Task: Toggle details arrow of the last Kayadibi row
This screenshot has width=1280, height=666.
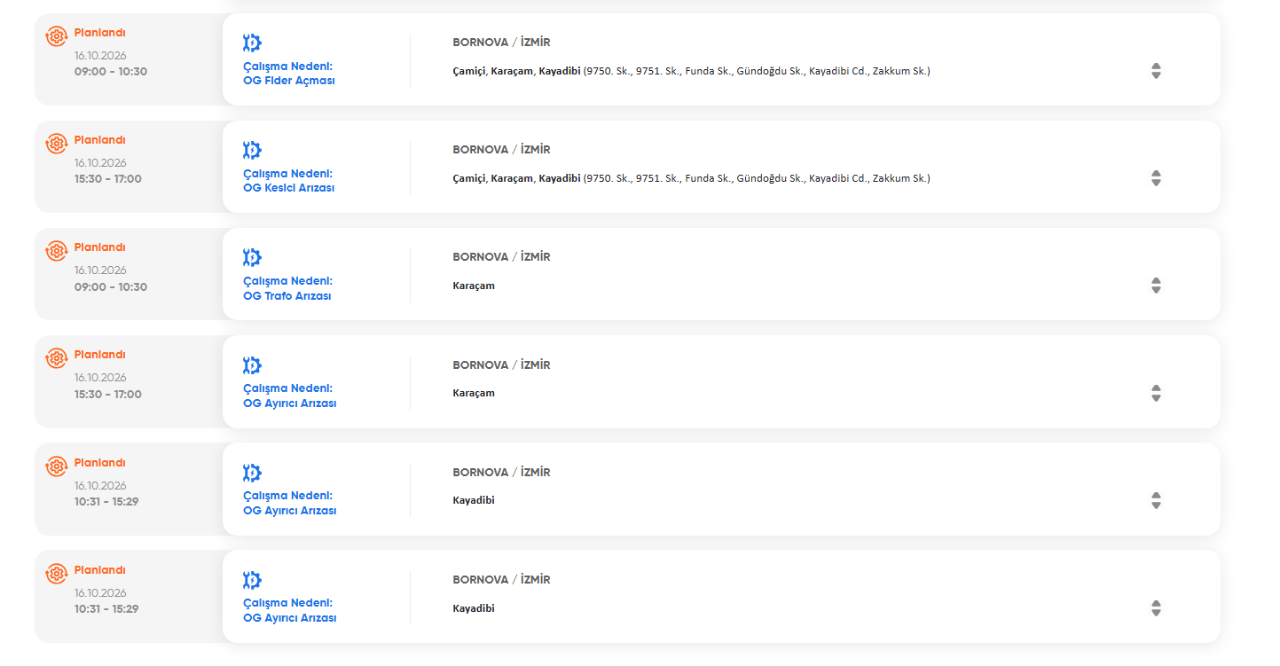Action: tap(1156, 608)
